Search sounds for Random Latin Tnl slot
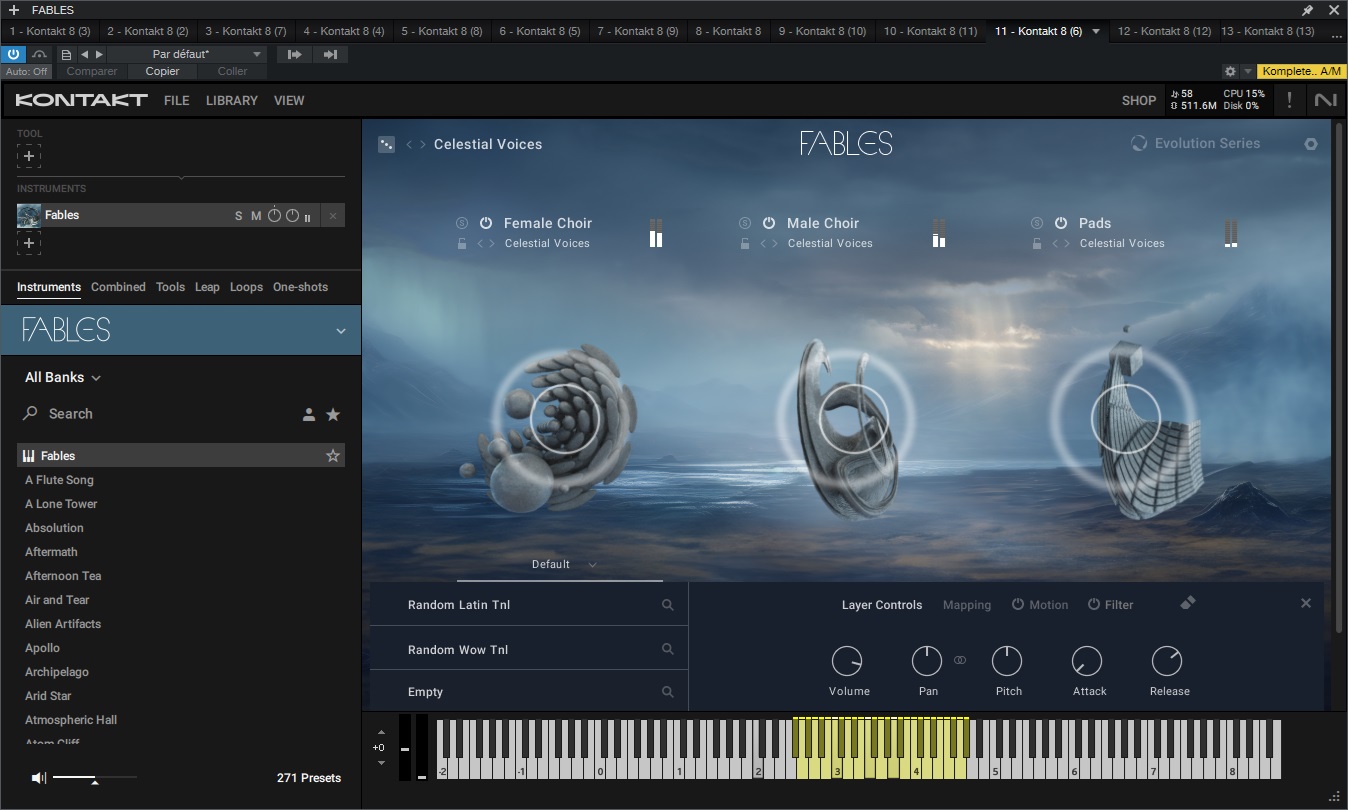Image resolution: width=1348 pixels, height=810 pixels. click(x=667, y=605)
